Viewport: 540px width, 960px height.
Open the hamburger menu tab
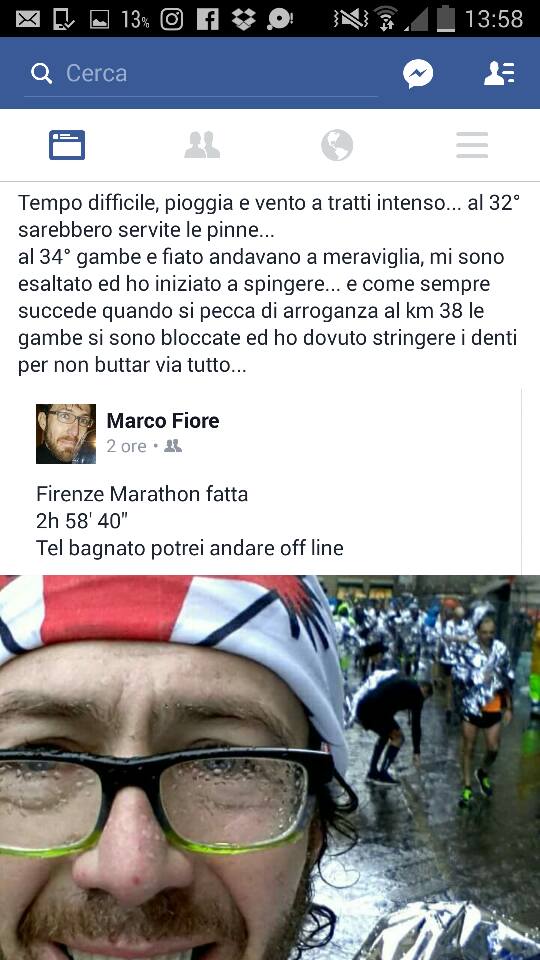pos(472,145)
